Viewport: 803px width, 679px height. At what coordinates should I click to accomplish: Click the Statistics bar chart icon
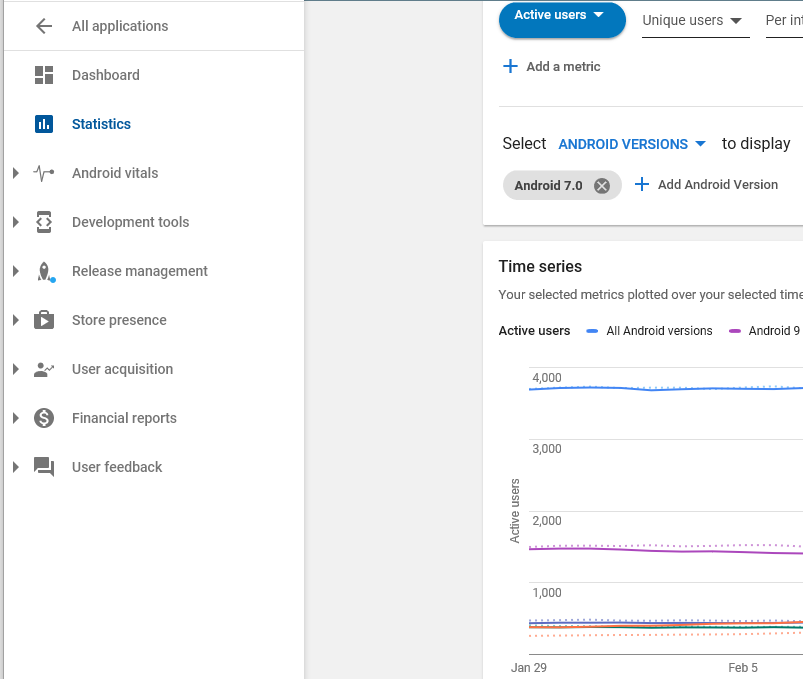[44, 124]
